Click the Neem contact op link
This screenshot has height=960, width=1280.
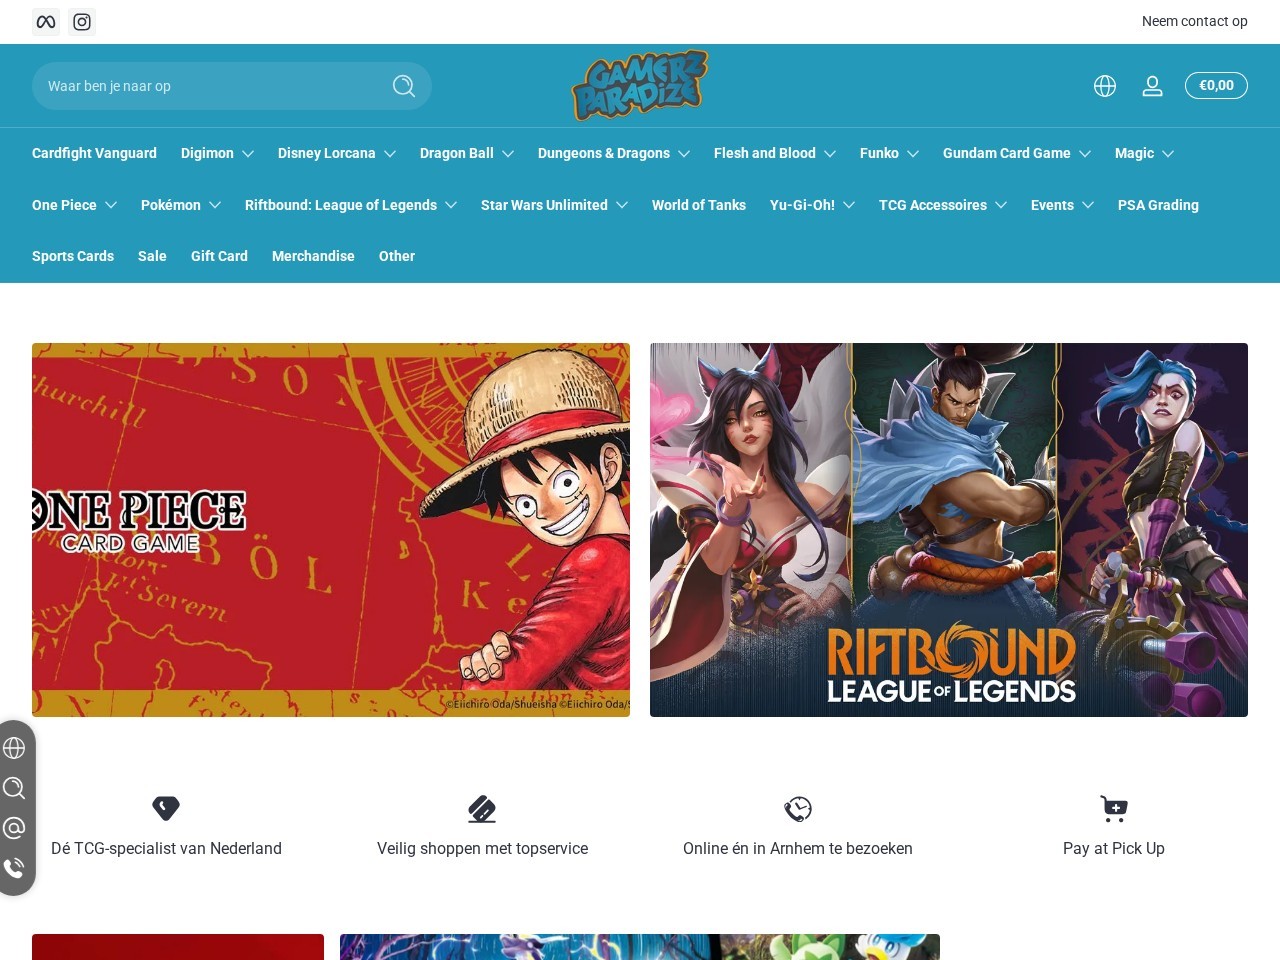(x=1194, y=21)
